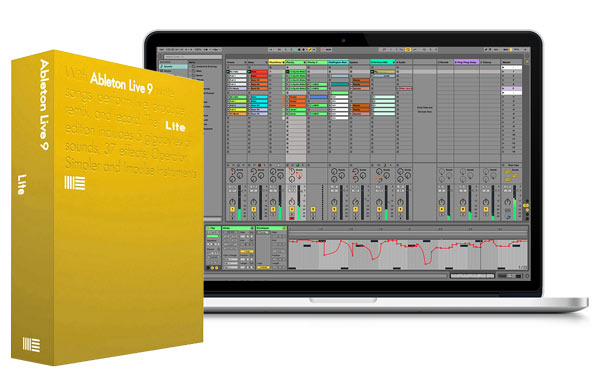Toggle the yellow track's activator button

tap(273, 209)
